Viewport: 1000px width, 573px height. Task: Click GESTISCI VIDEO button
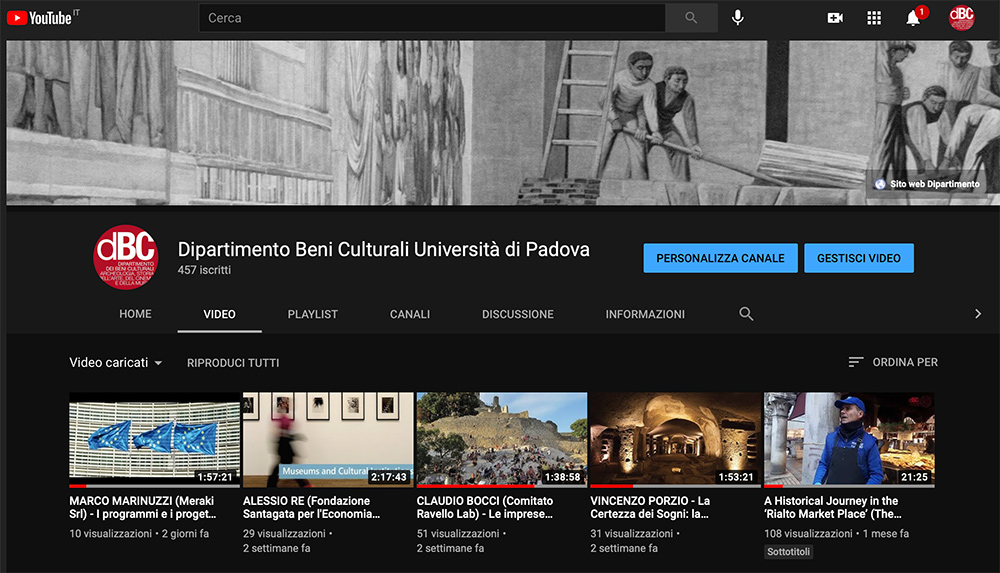click(859, 258)
